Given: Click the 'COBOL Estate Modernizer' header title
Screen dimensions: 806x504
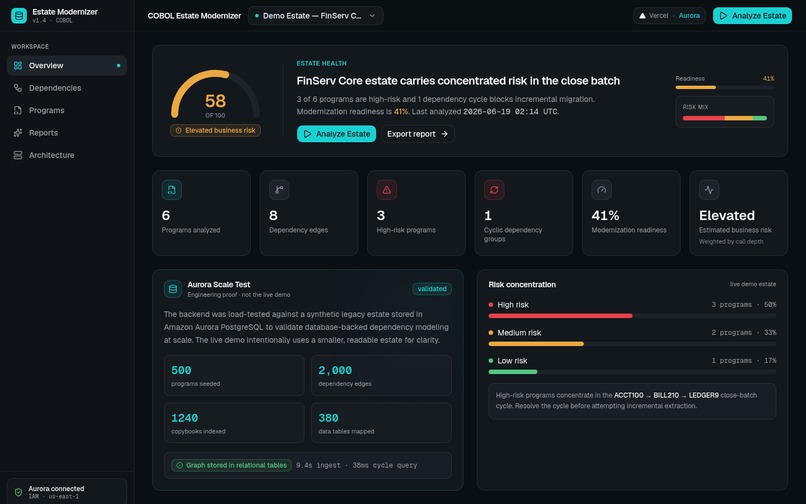Looking at the screenshot, I should tap(194, 16).
